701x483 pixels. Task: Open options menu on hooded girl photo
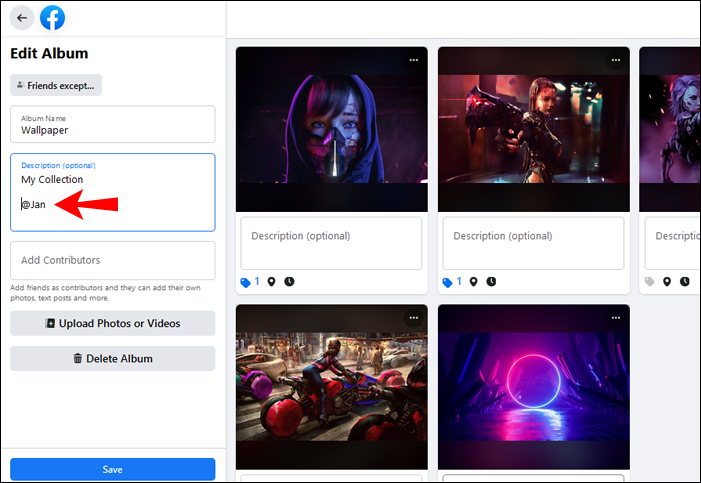click(x=414, y=60)
